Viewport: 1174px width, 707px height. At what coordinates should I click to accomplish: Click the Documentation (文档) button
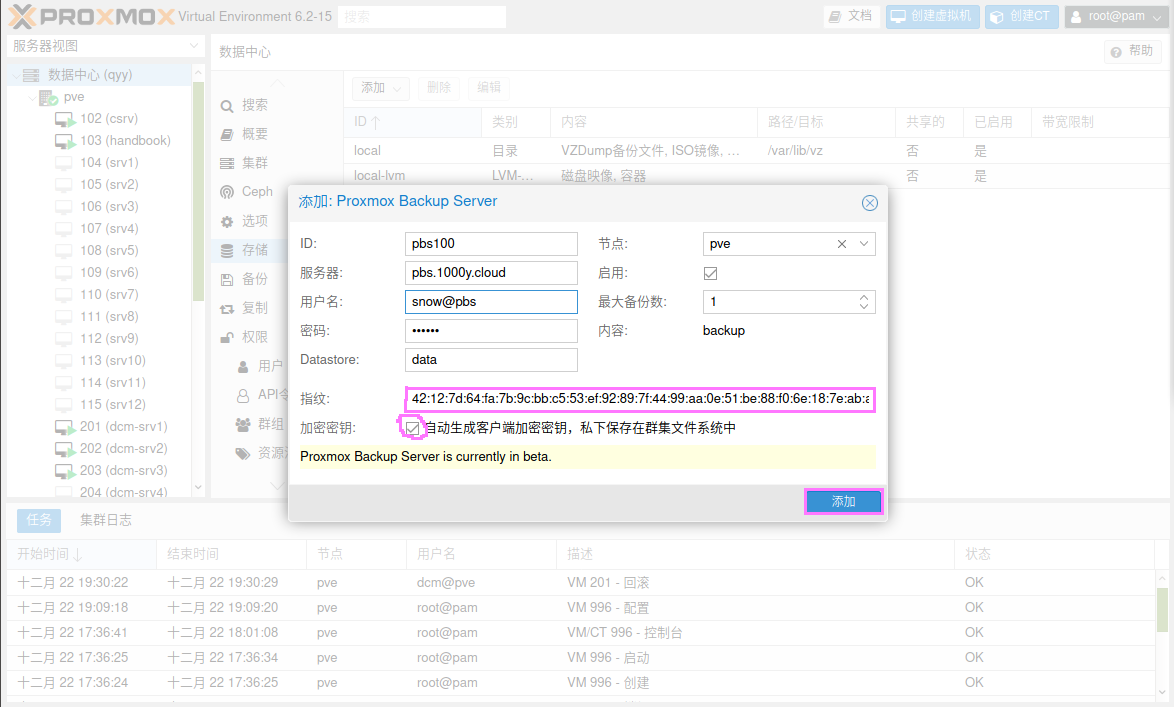[x=852, y=16]
